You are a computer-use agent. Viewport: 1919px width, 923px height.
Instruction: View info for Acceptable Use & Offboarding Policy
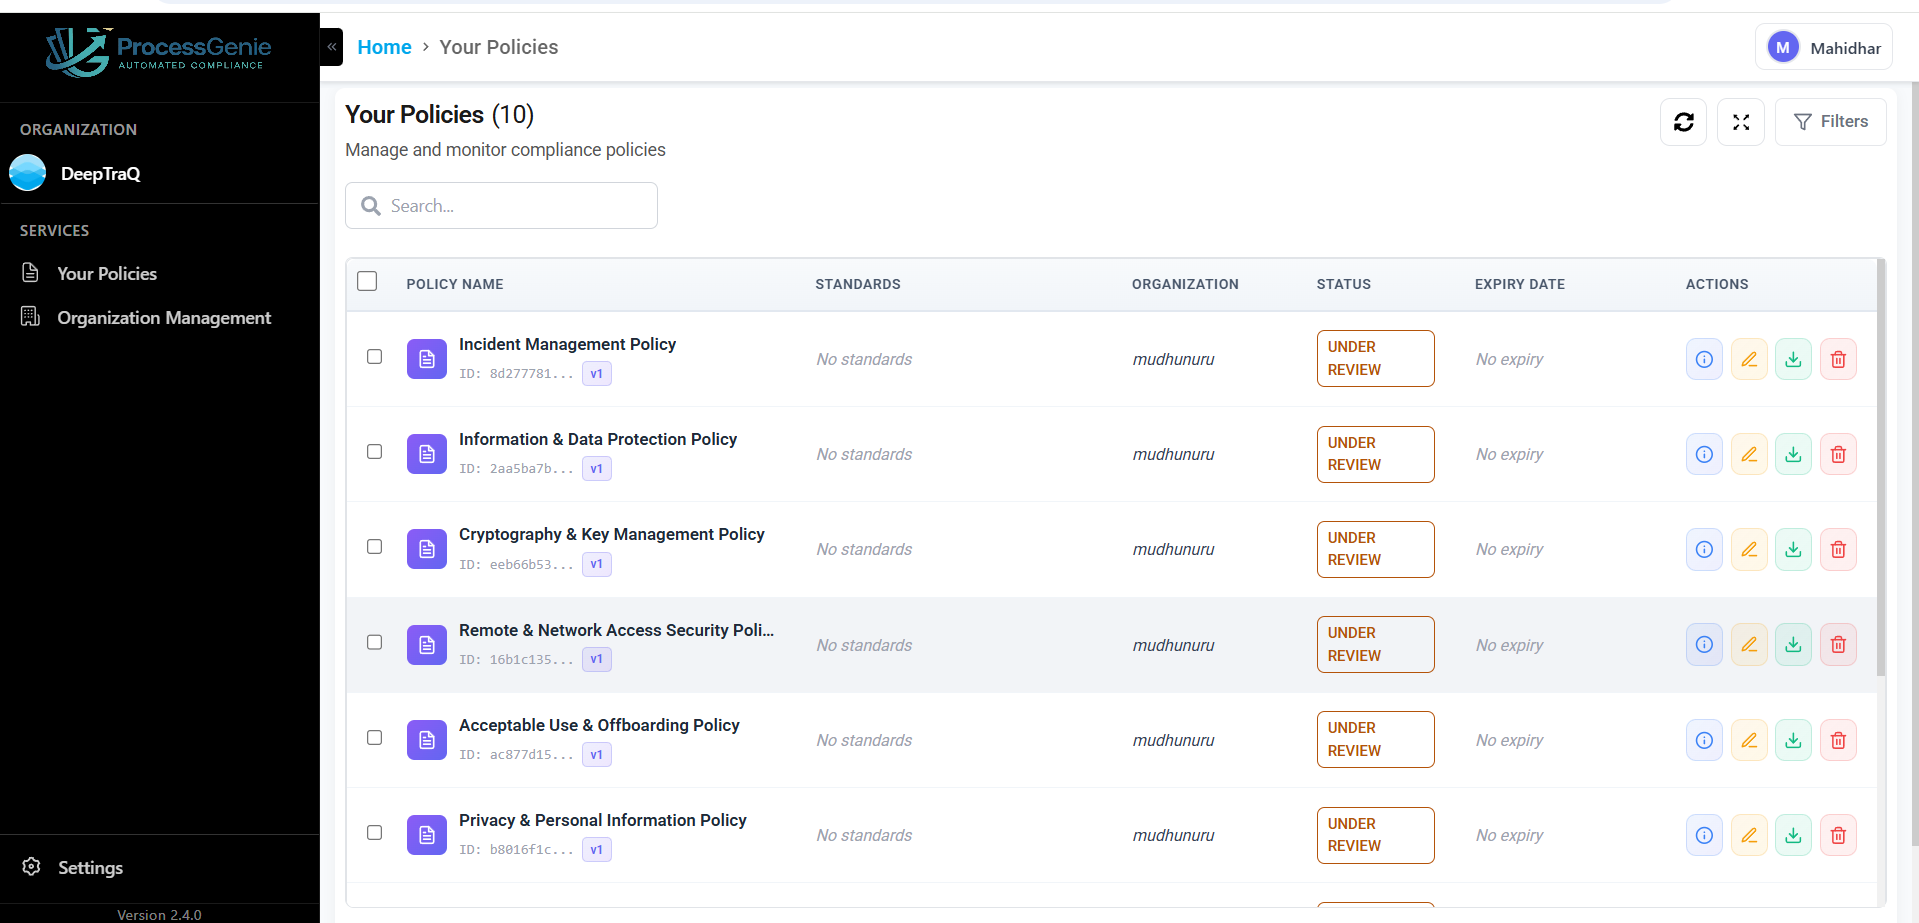[1704, 740]
